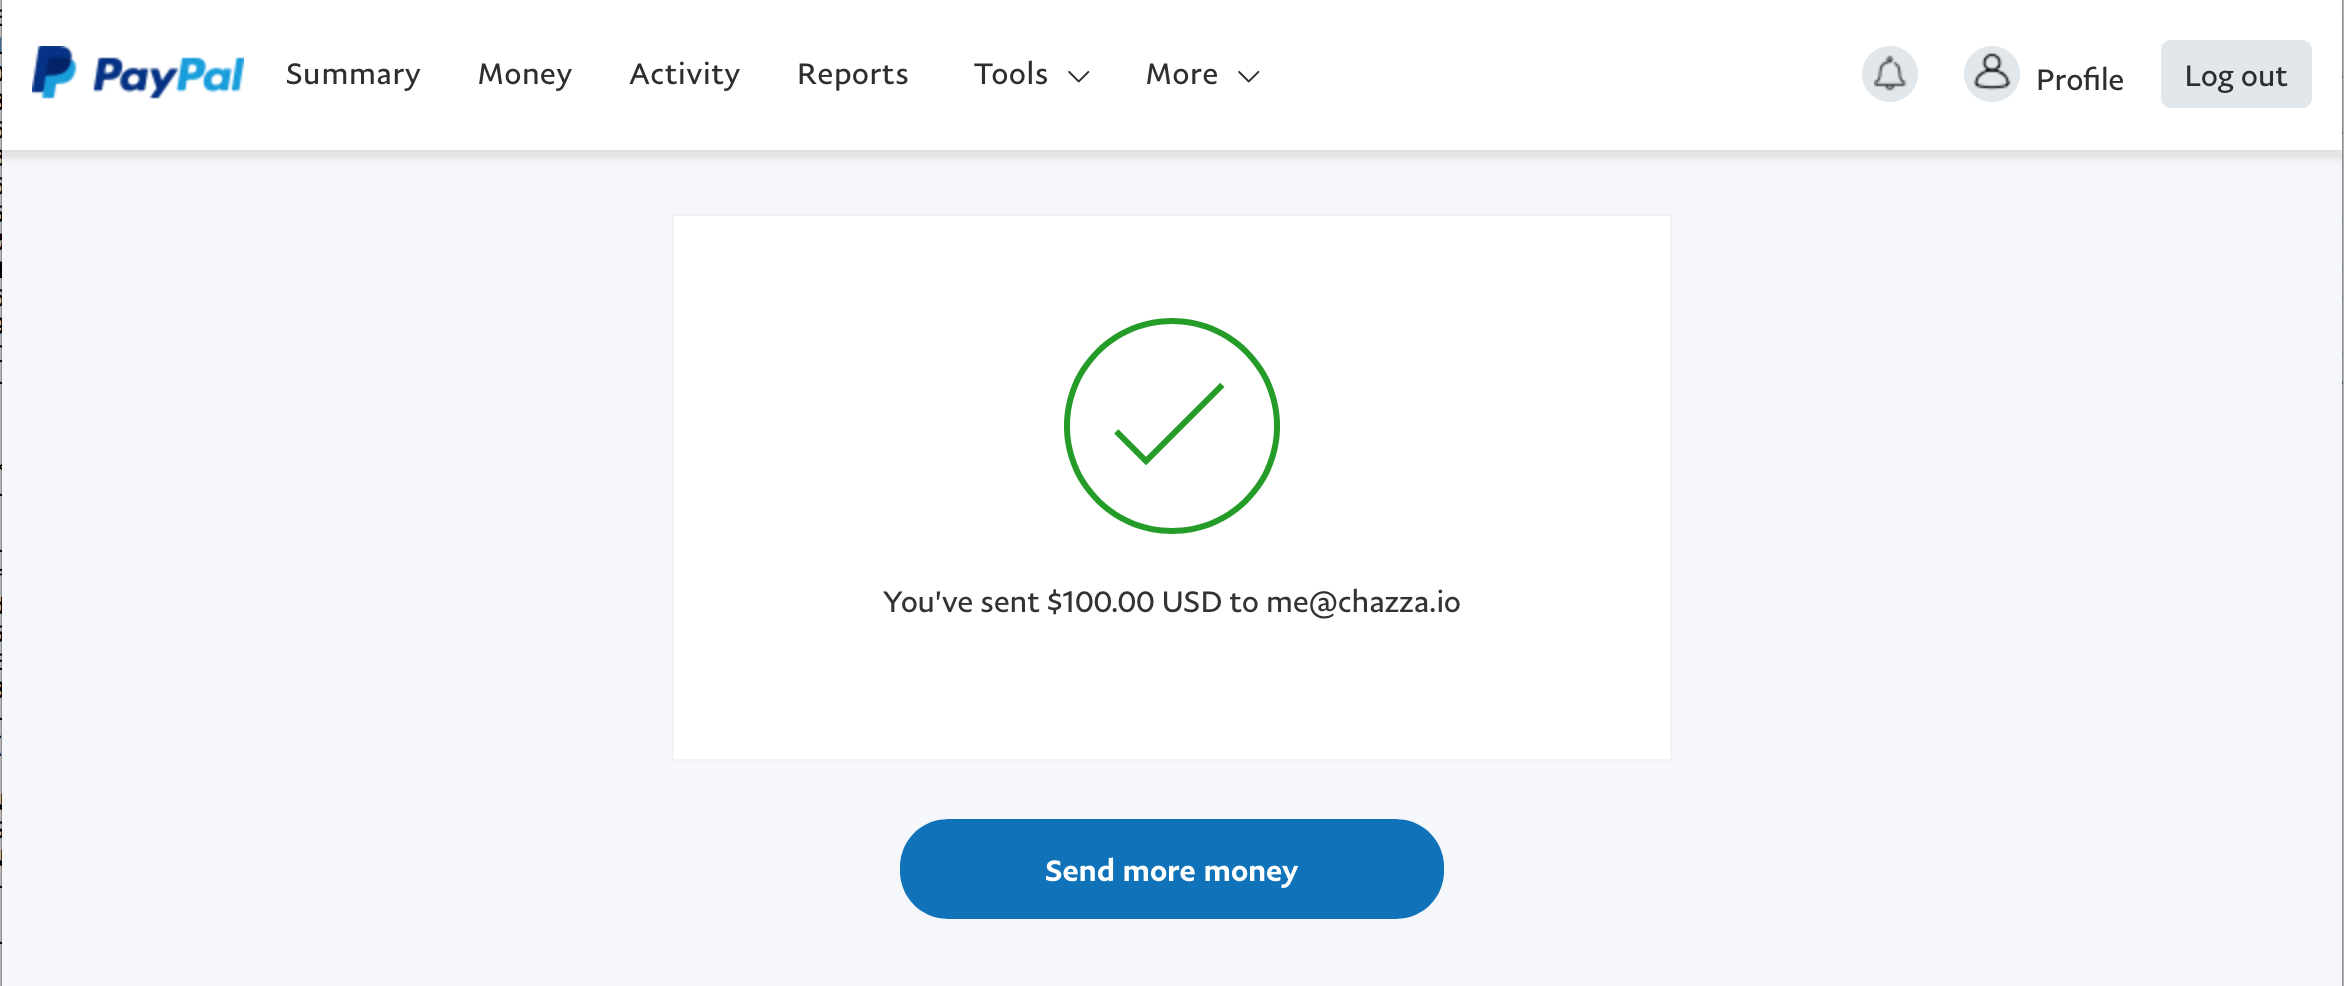
Task: Open the More menu
Action: pyautogui.click(x=1181, y=74)
